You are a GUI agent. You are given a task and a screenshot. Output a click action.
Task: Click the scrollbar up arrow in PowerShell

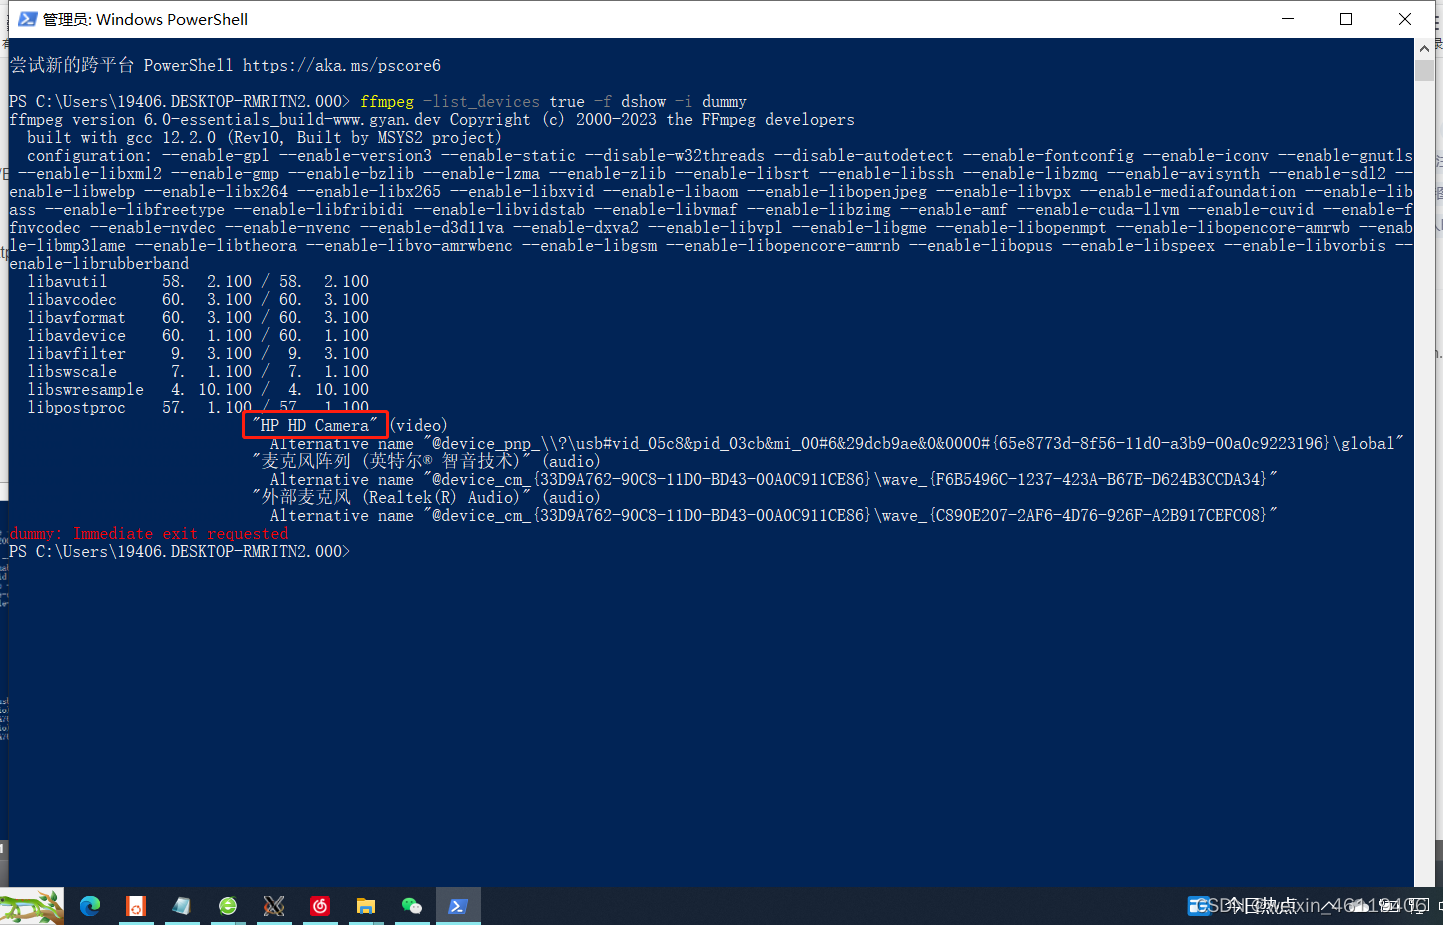[x=1424, y=48]
